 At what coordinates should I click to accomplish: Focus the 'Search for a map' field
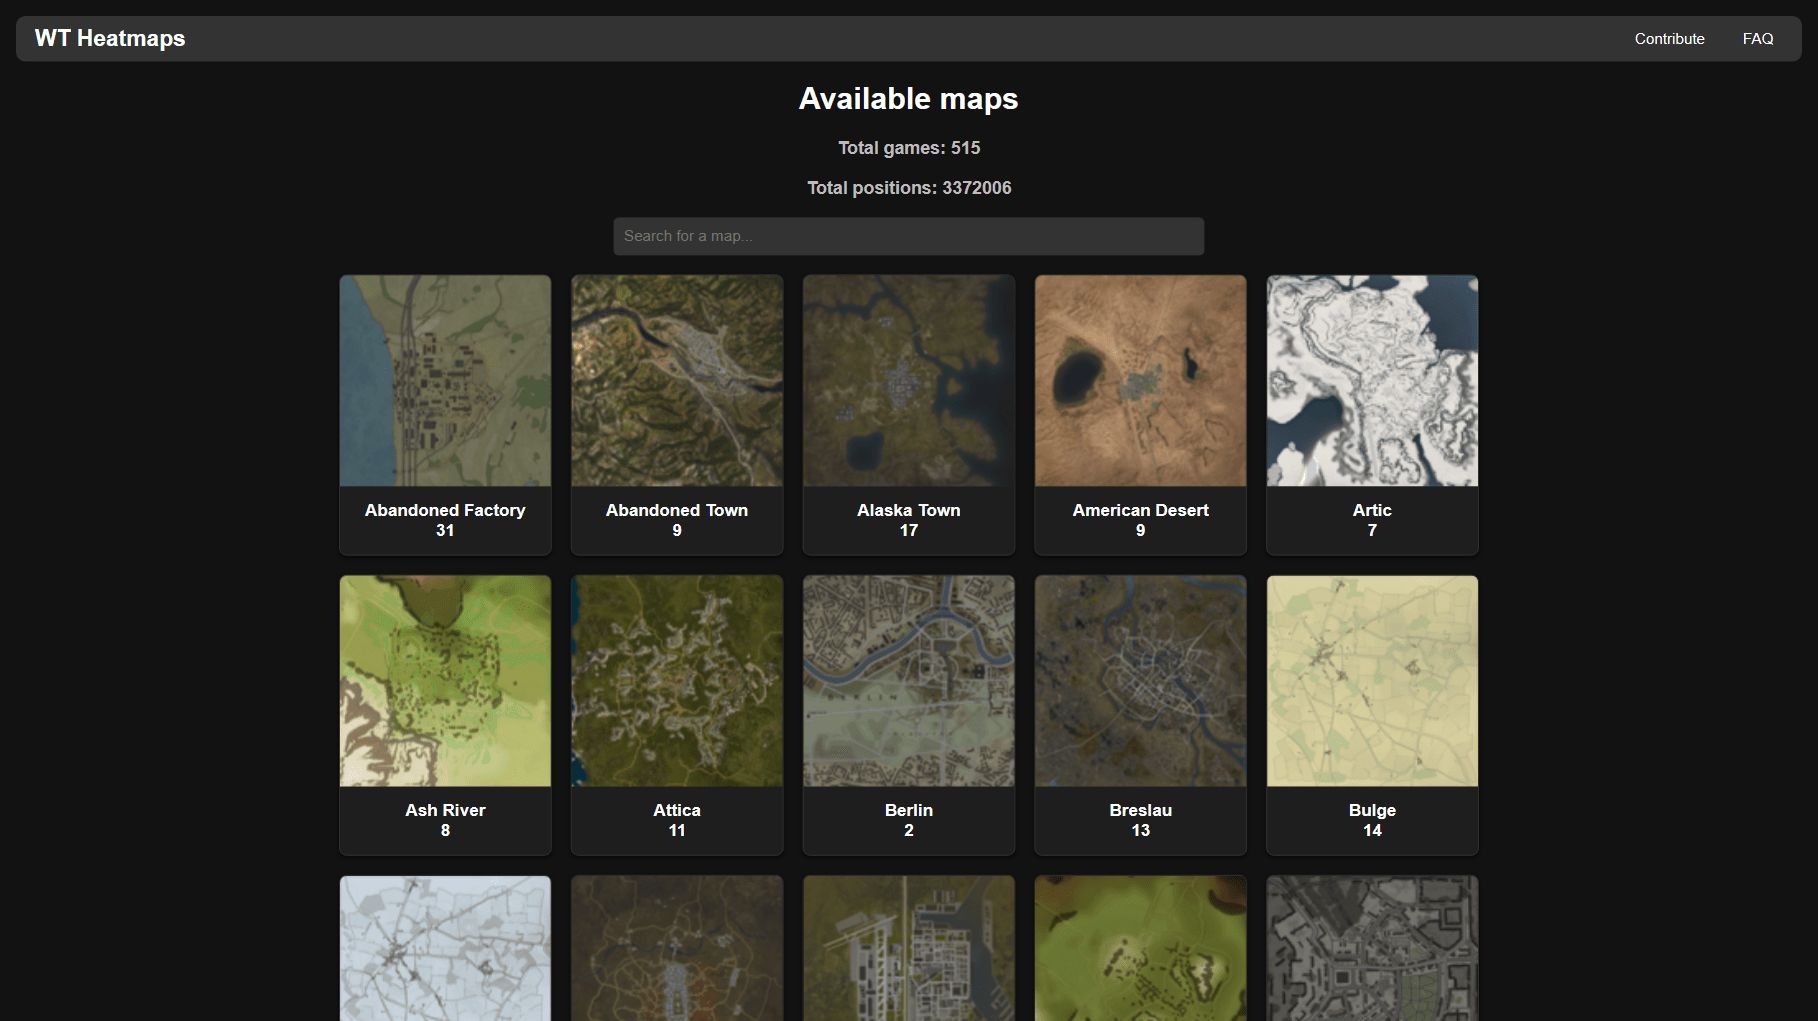908,236
